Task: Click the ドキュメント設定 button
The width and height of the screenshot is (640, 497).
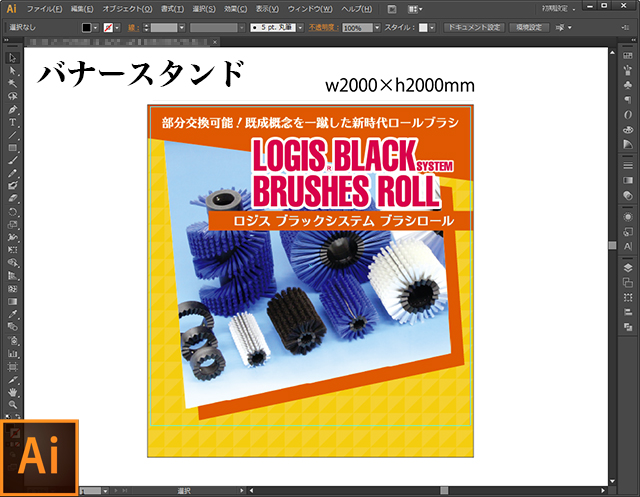Action: (474, 27)
